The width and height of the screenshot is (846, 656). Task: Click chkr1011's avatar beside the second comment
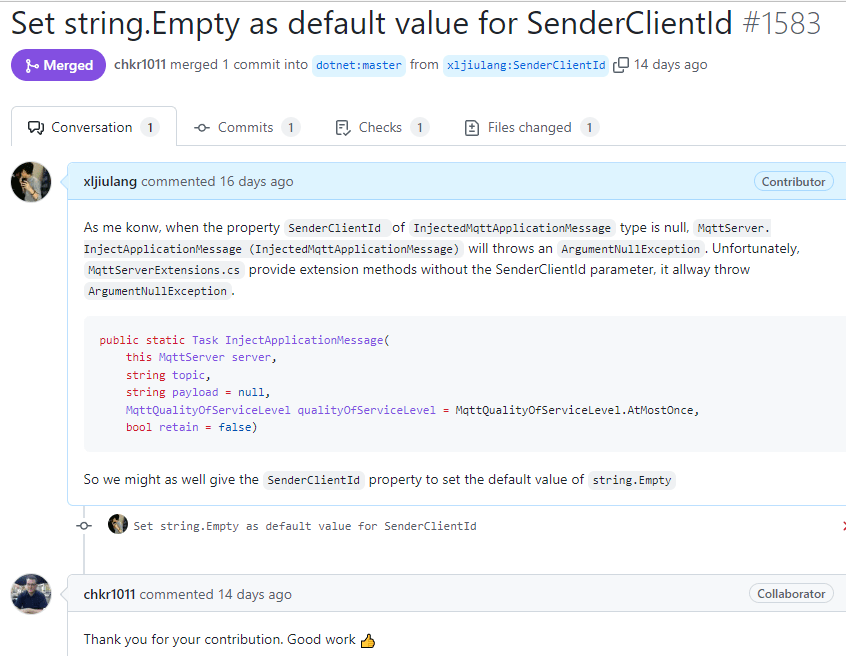tap(31, 594)
